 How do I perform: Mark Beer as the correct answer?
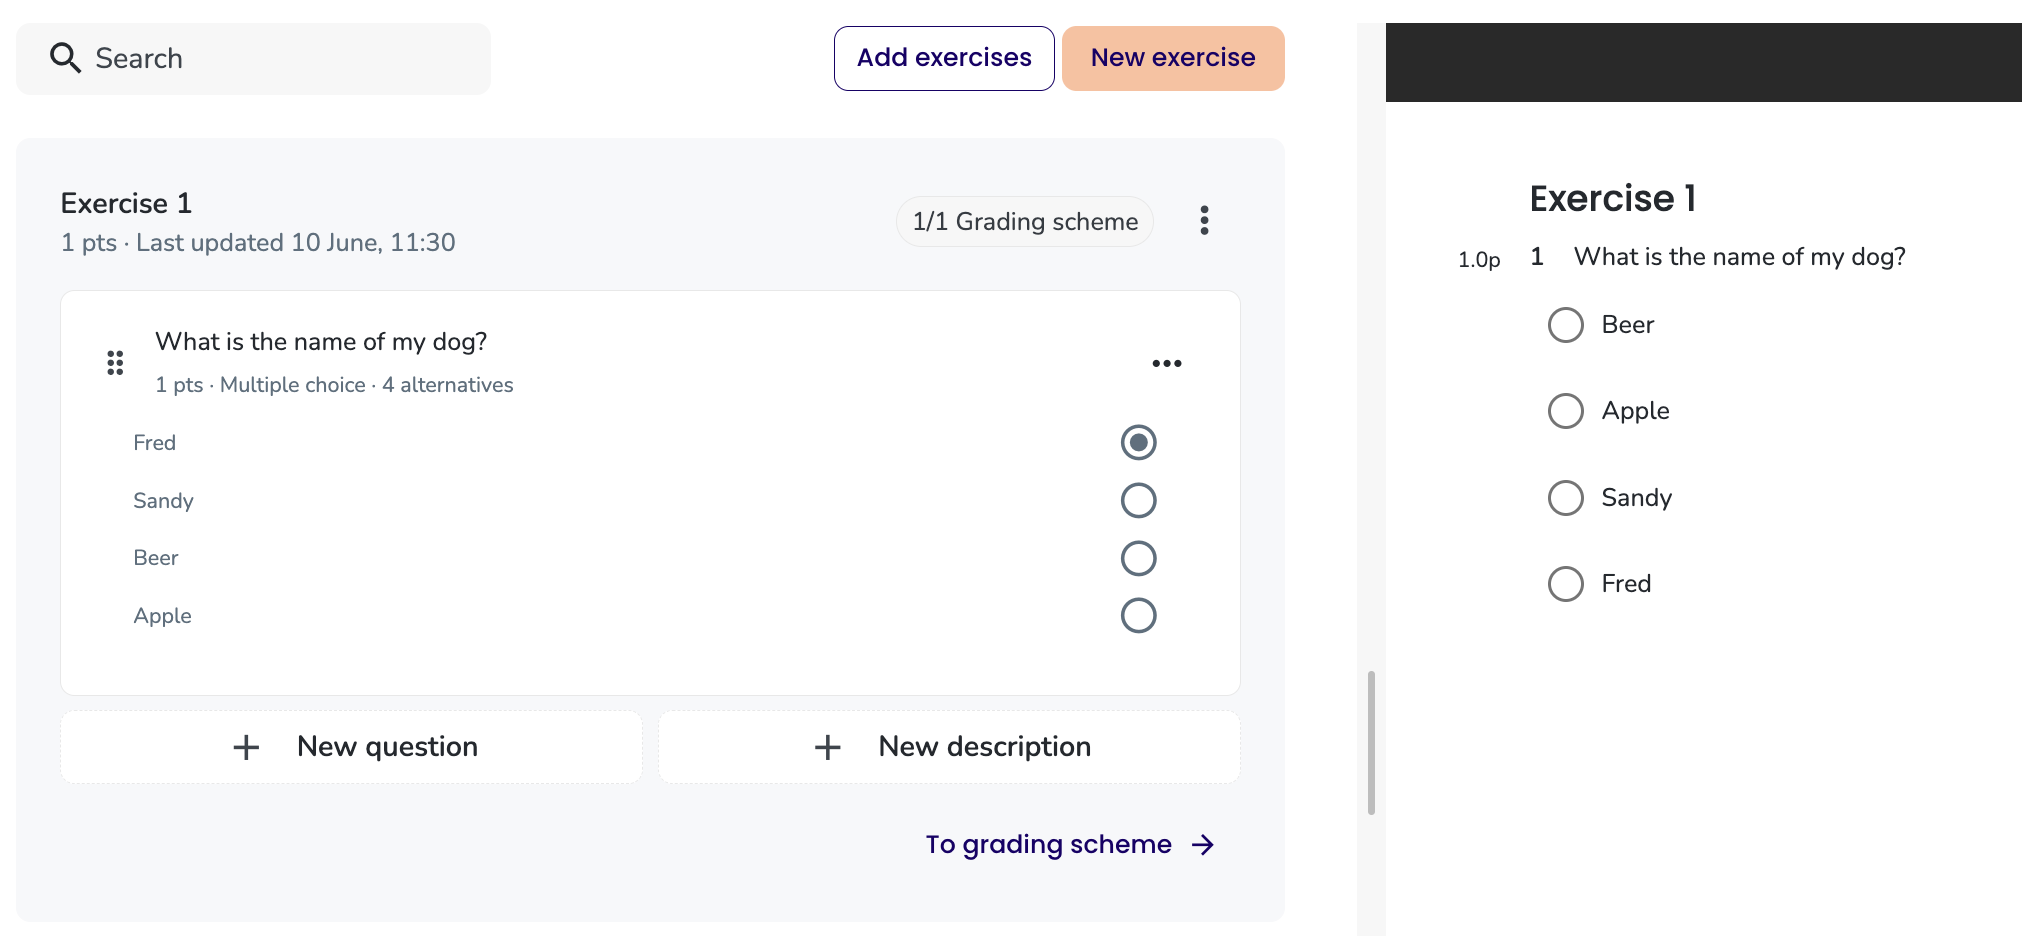(x=1138, y=558)
